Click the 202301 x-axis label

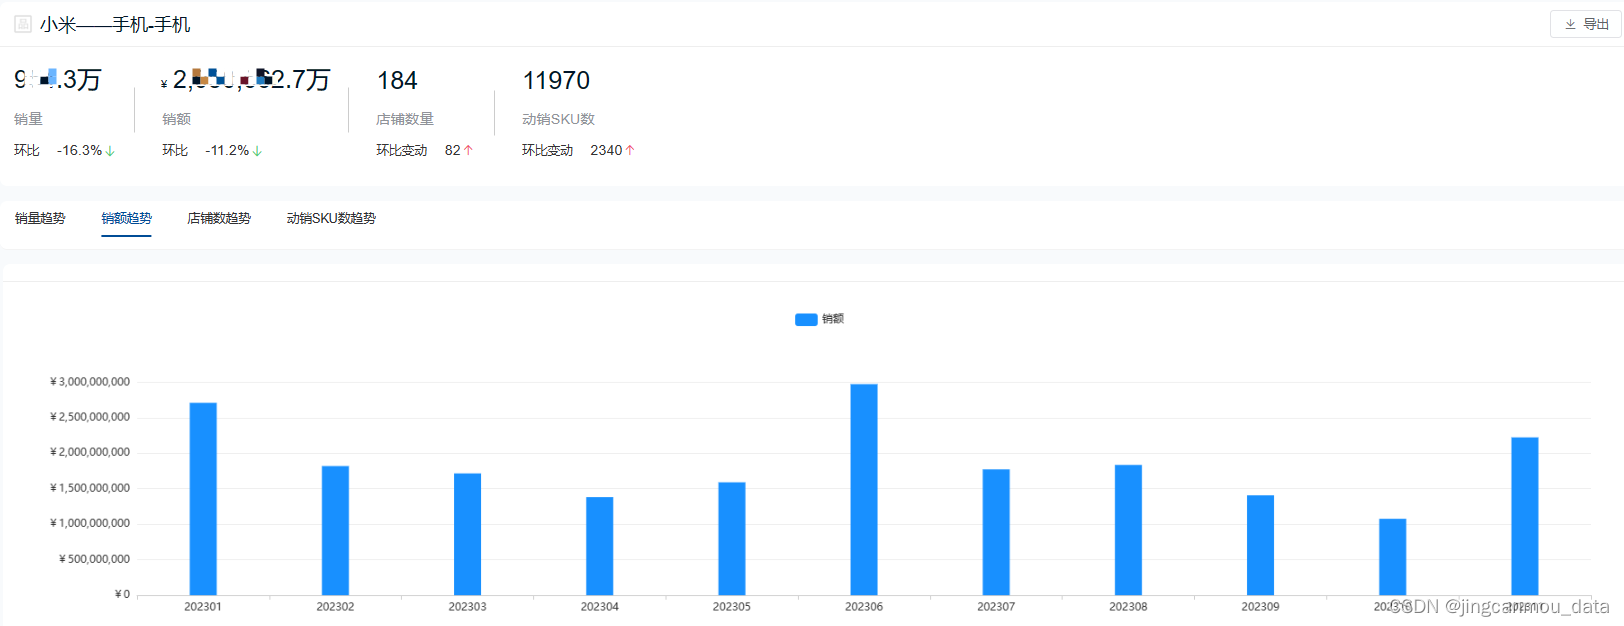coord(203,607)
